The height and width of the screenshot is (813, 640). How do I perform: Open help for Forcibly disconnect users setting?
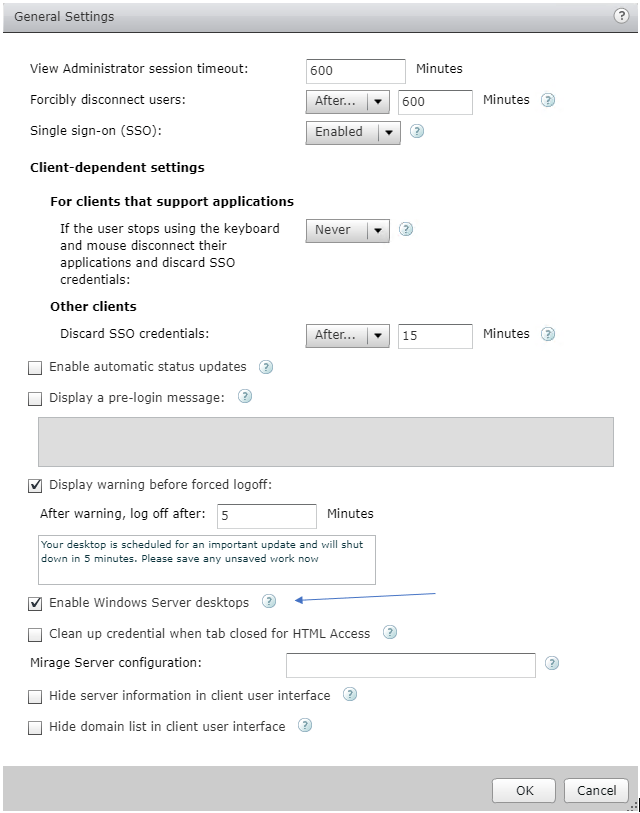tap(547, 100)
